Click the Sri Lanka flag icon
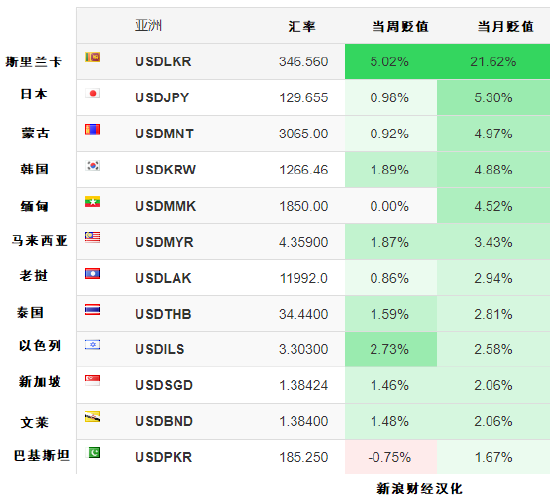This screenshot has width=550, height=501. [x=93, y=57]
